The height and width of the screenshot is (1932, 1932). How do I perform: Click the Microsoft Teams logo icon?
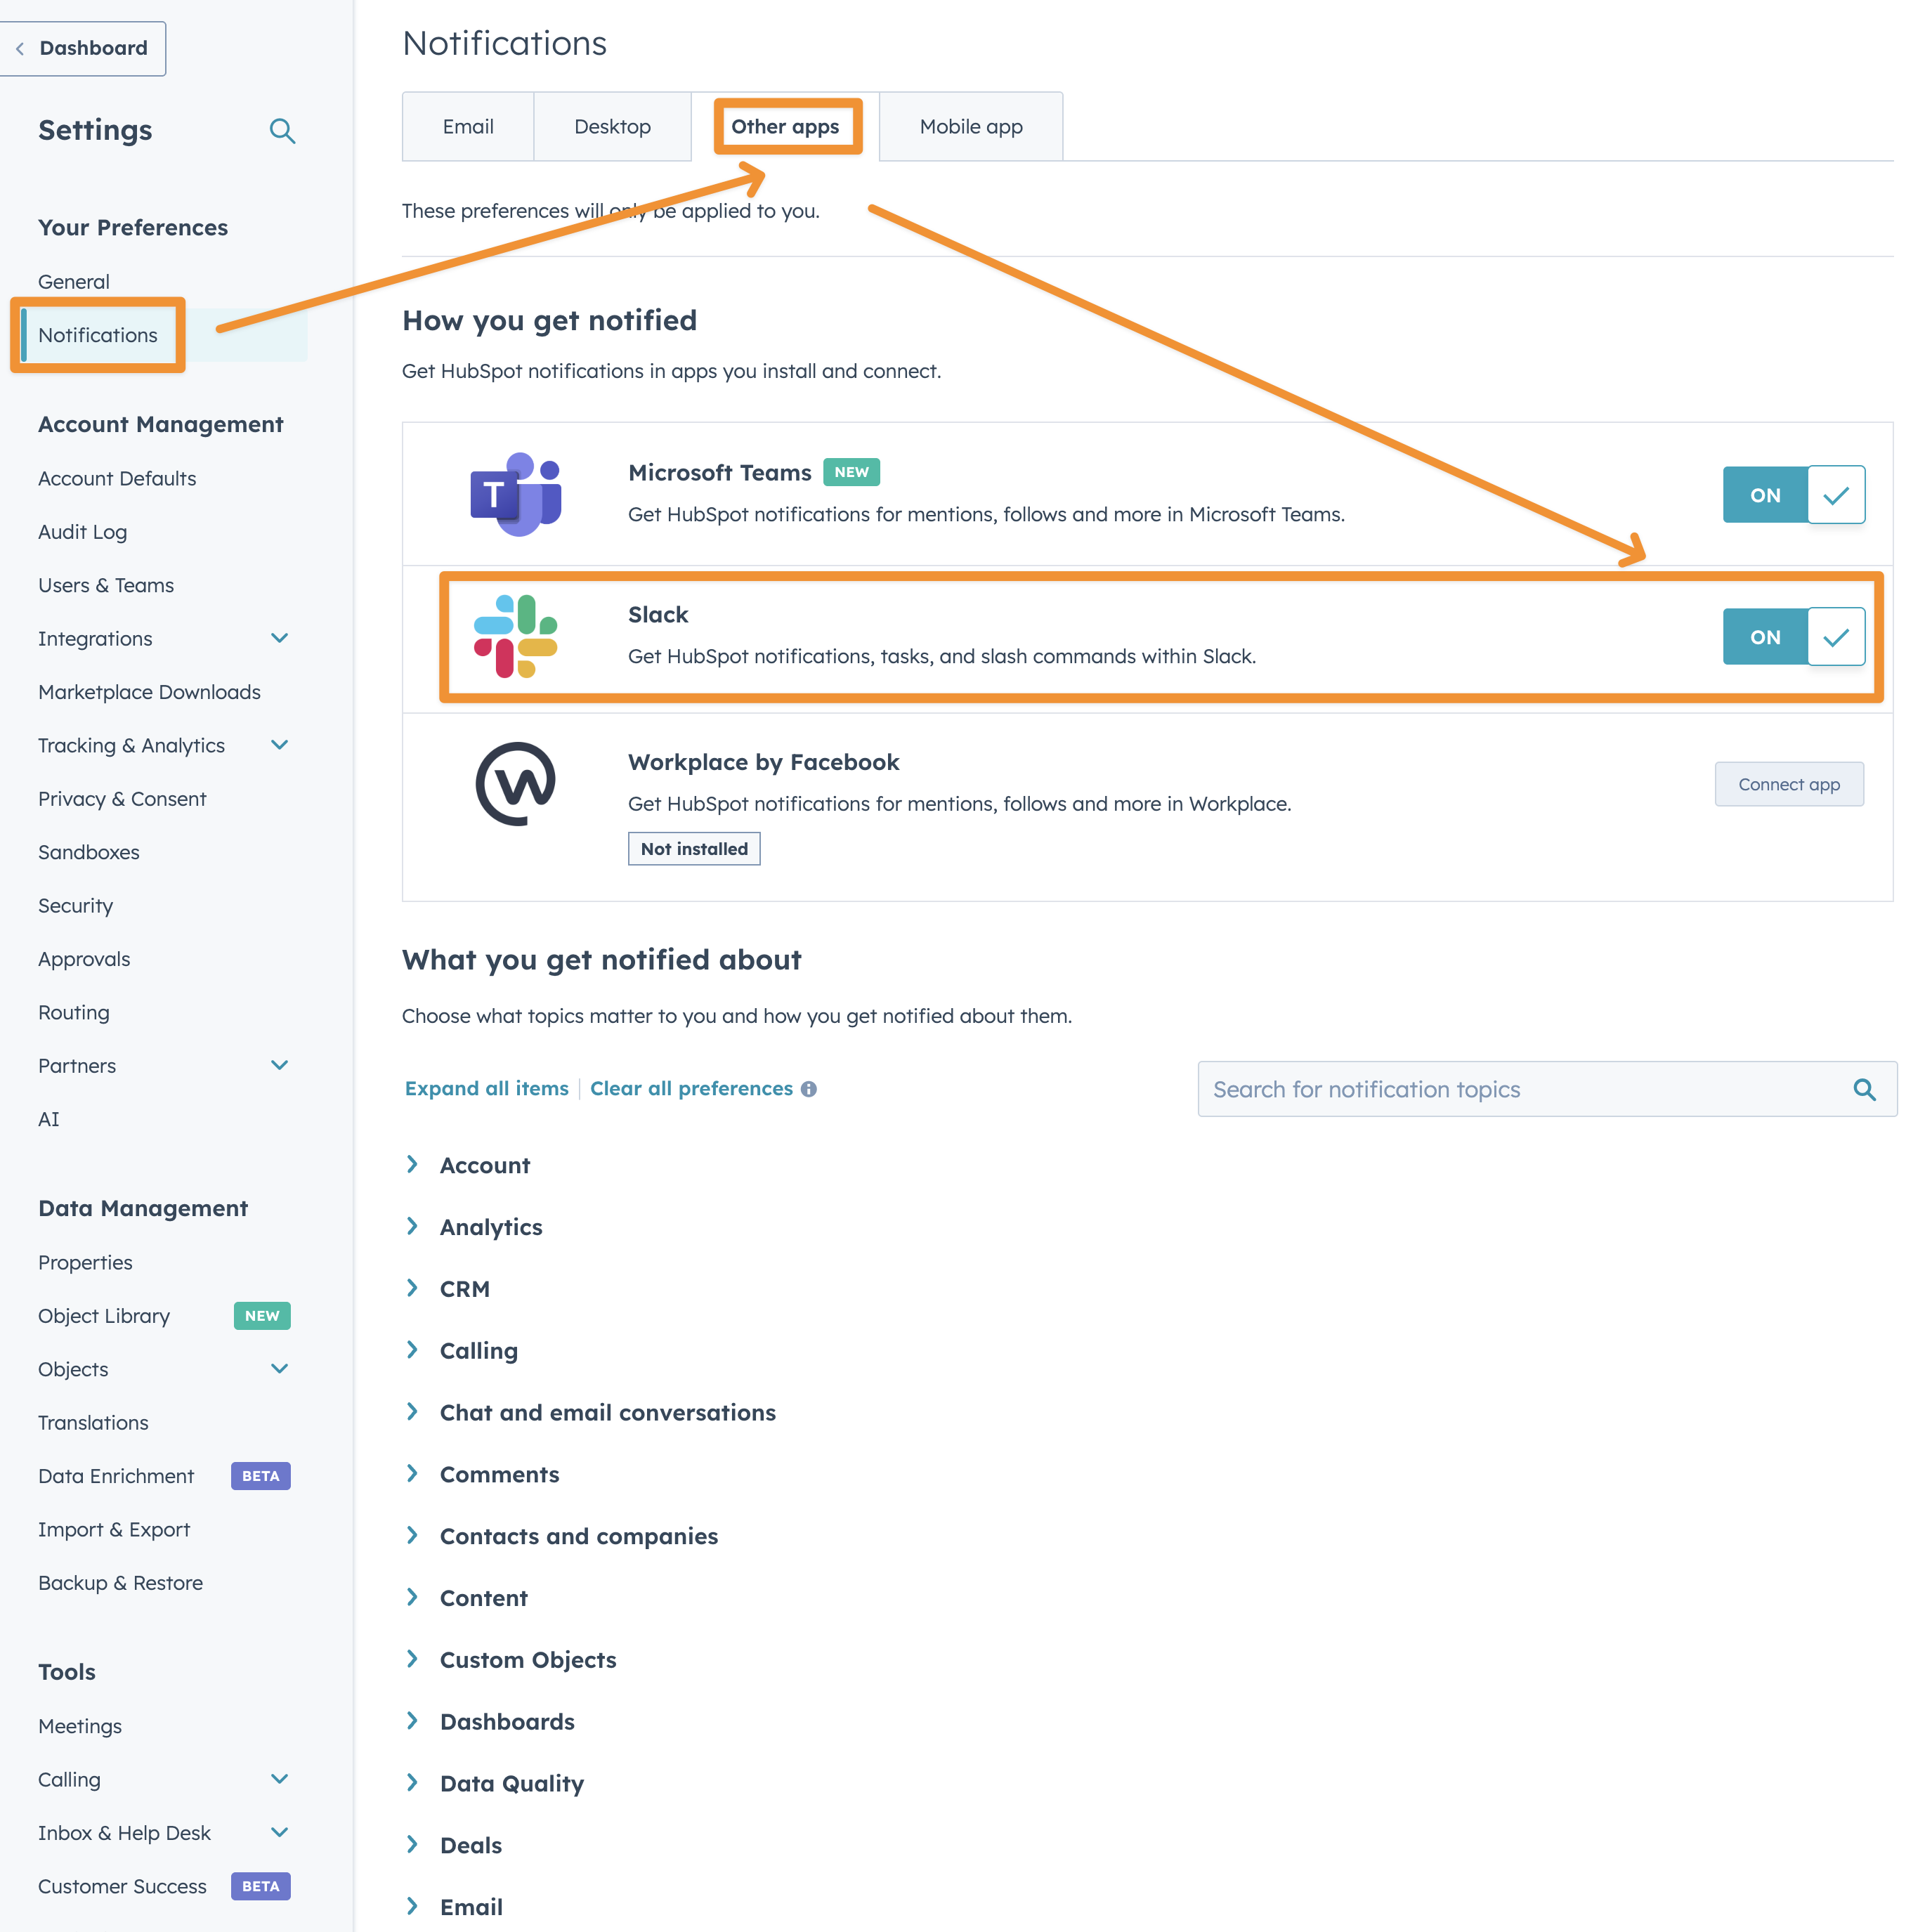pyautogui.click(x=516, y=494)
